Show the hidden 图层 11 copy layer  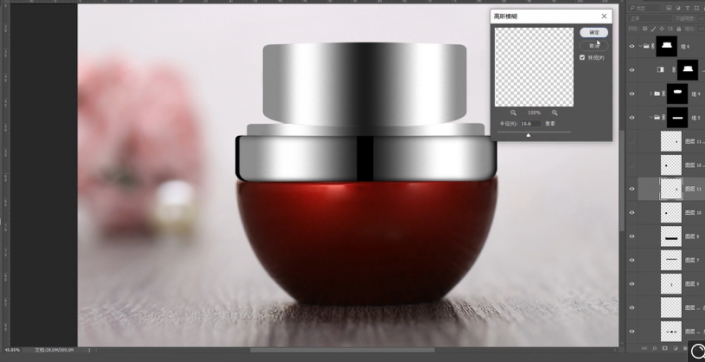point(632,141)
